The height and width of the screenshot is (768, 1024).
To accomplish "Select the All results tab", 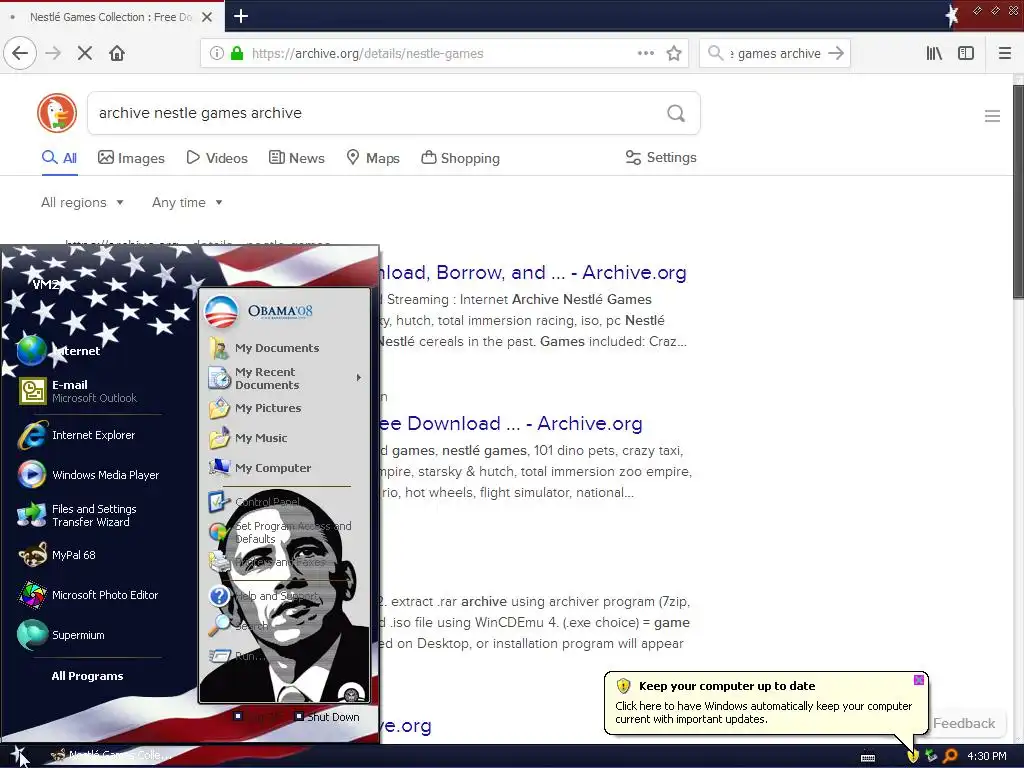I will (59, 158).
